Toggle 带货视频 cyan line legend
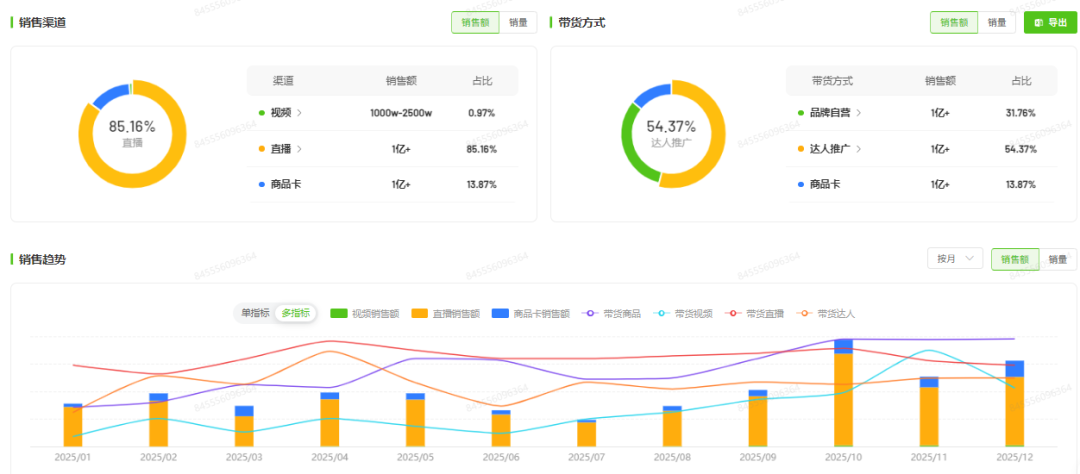Image resolution: width=1080 pixels, height=474 pixels. point(662,313)
